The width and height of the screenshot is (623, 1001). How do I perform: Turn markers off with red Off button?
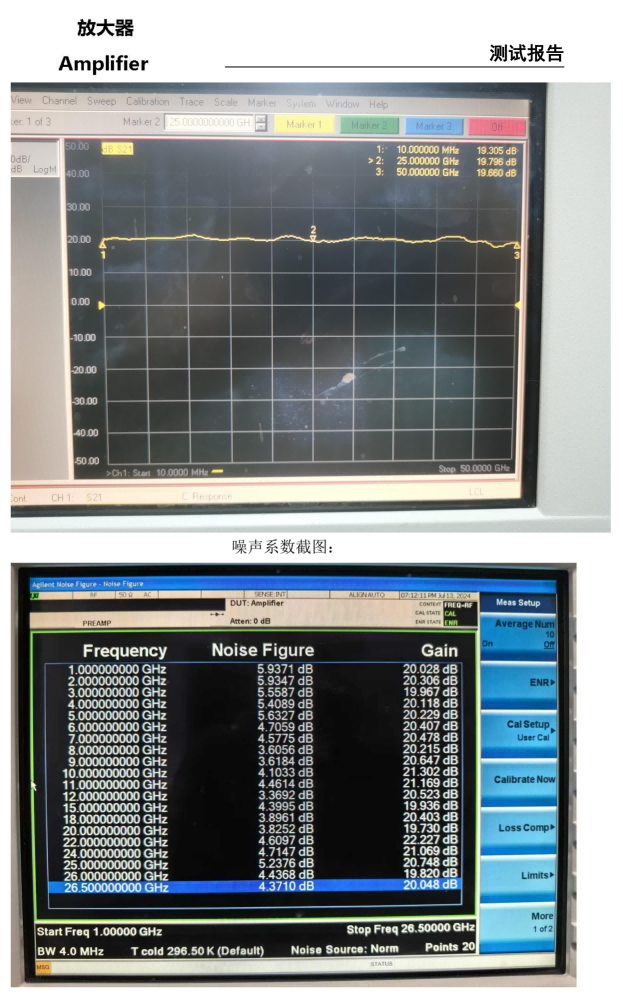coord(496,126)
